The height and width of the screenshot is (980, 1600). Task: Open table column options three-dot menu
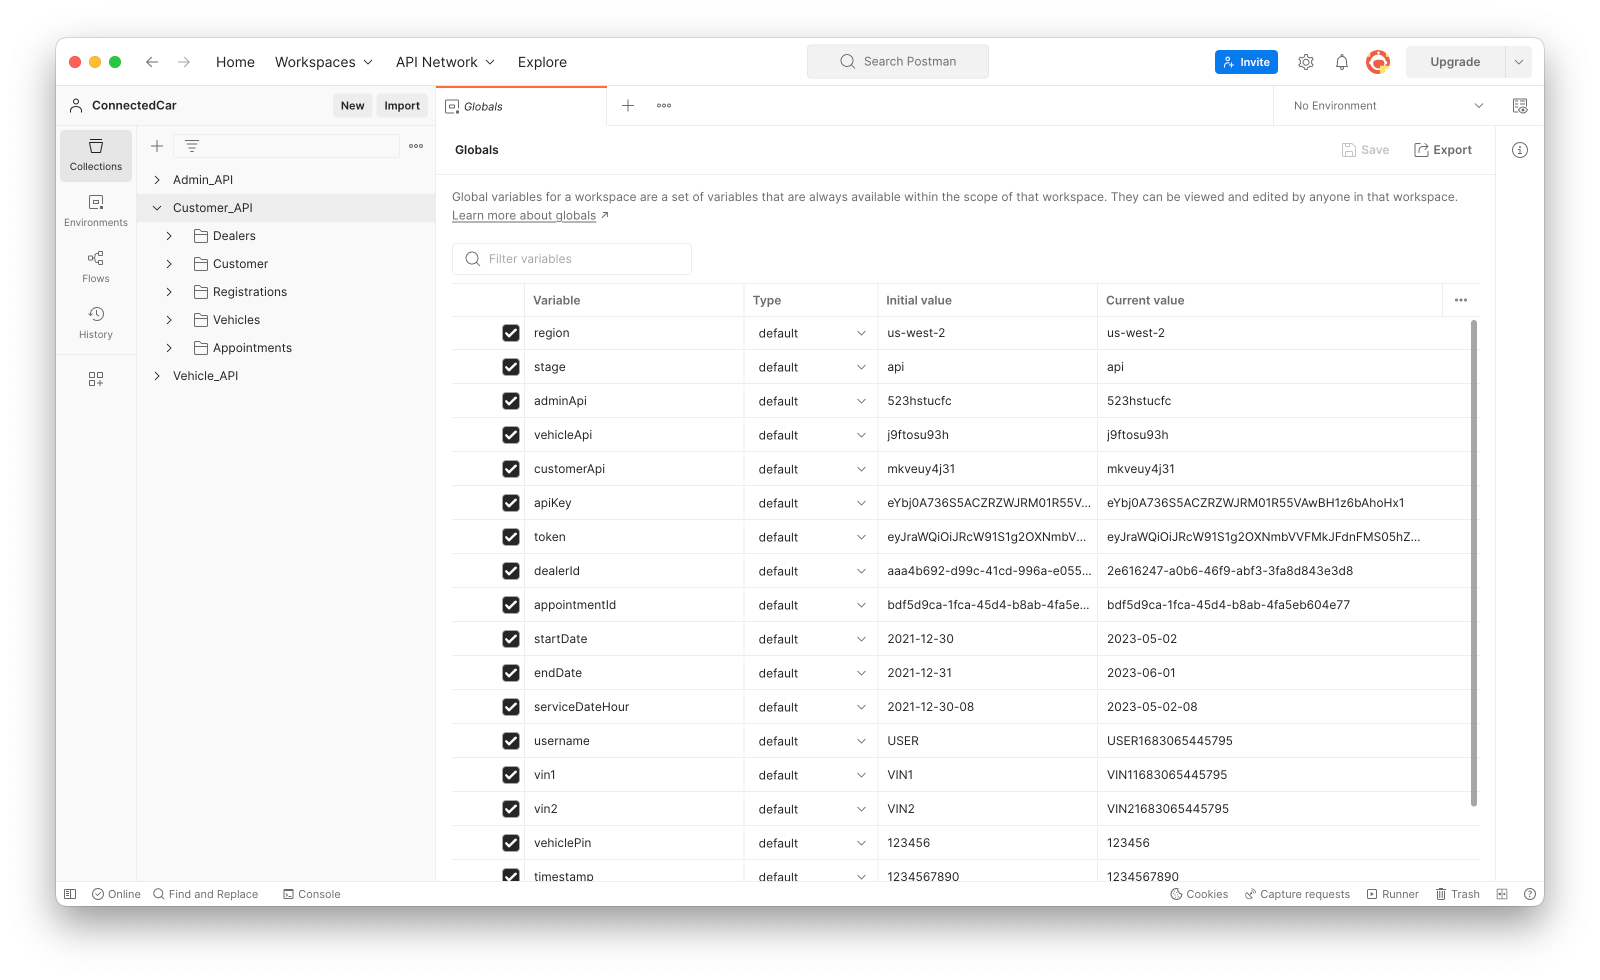(1461, 300)
